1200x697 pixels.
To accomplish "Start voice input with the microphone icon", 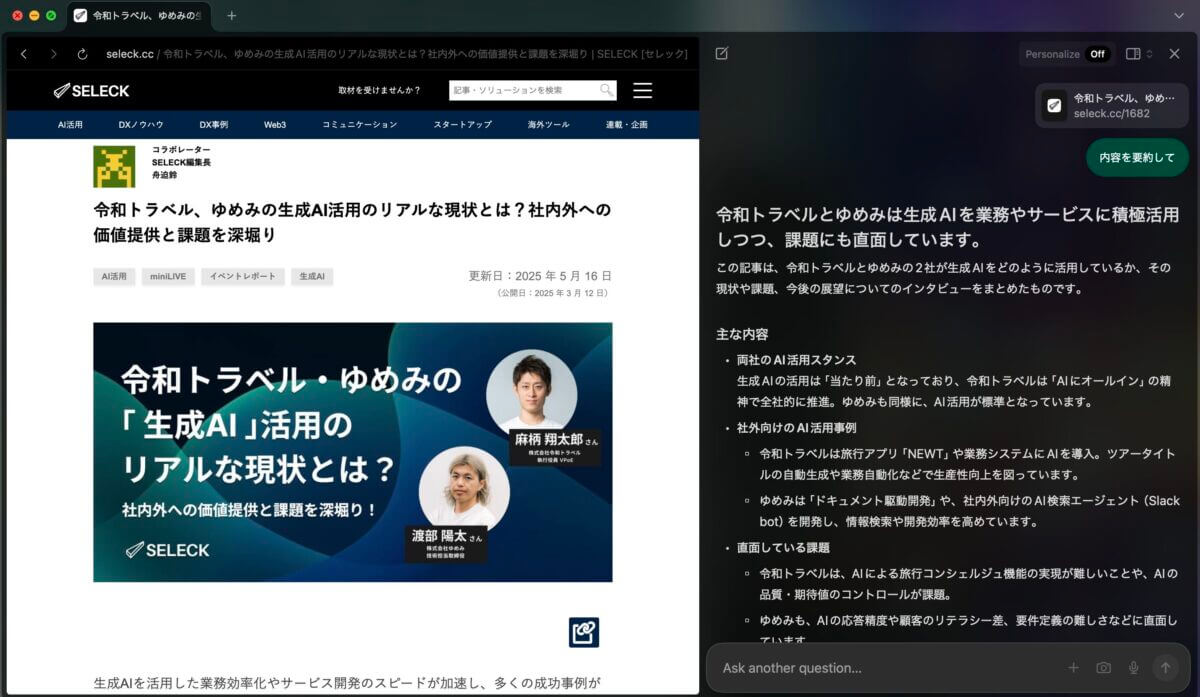I will pos(1134,668).
